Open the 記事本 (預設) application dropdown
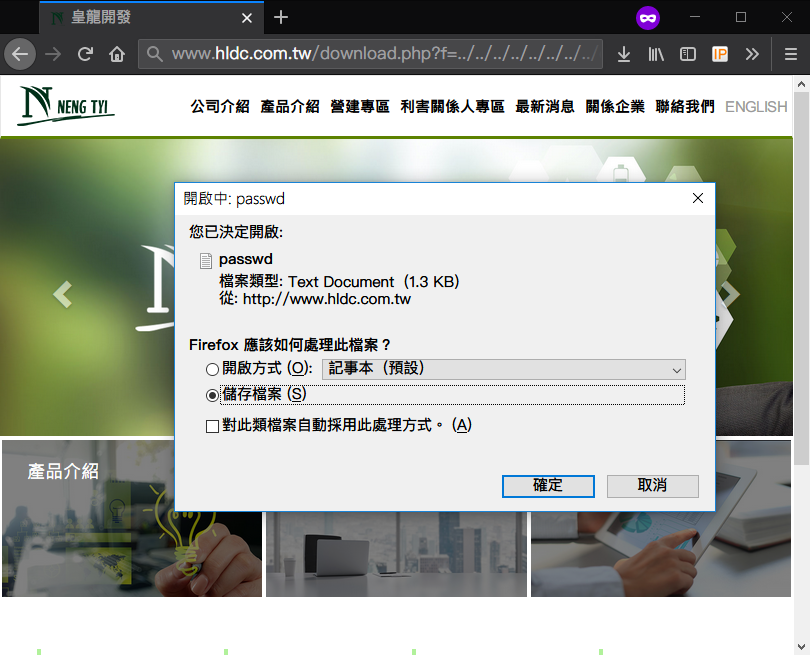 [x=504, y=369]
